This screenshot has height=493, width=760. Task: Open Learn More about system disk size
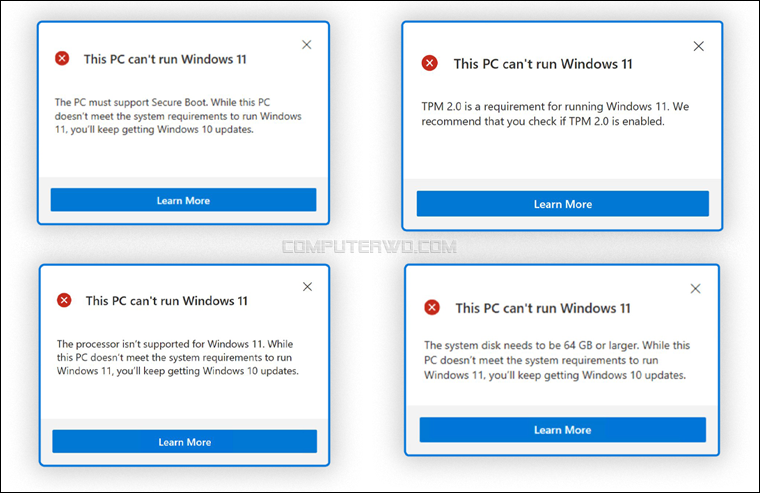(563, 429)
